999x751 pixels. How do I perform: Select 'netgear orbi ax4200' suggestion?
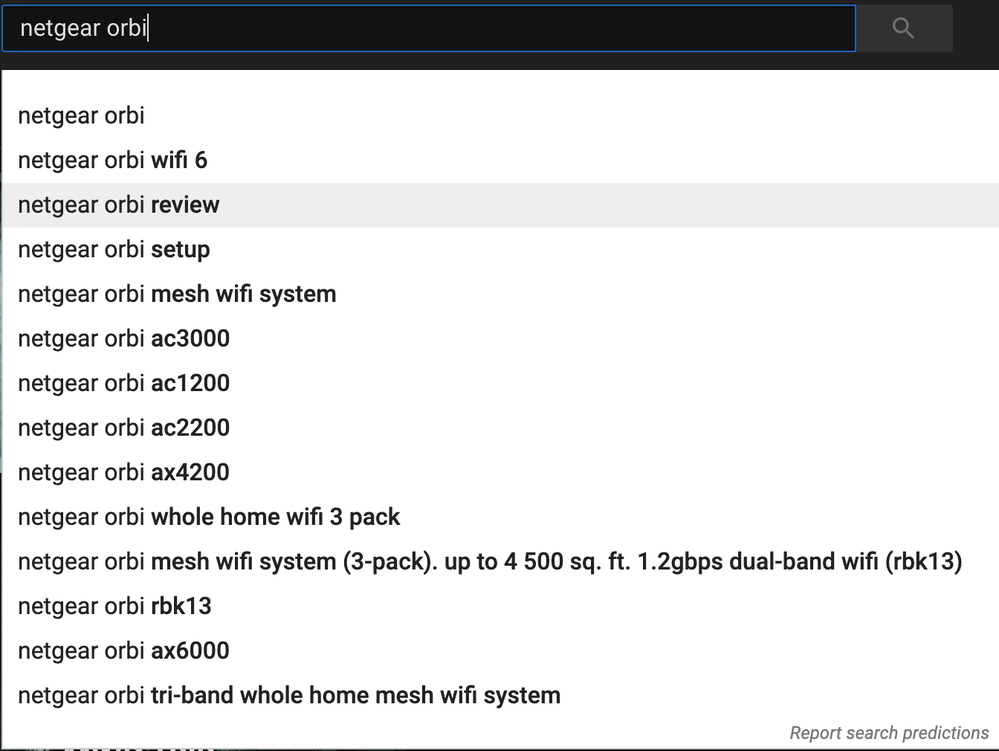124,472
